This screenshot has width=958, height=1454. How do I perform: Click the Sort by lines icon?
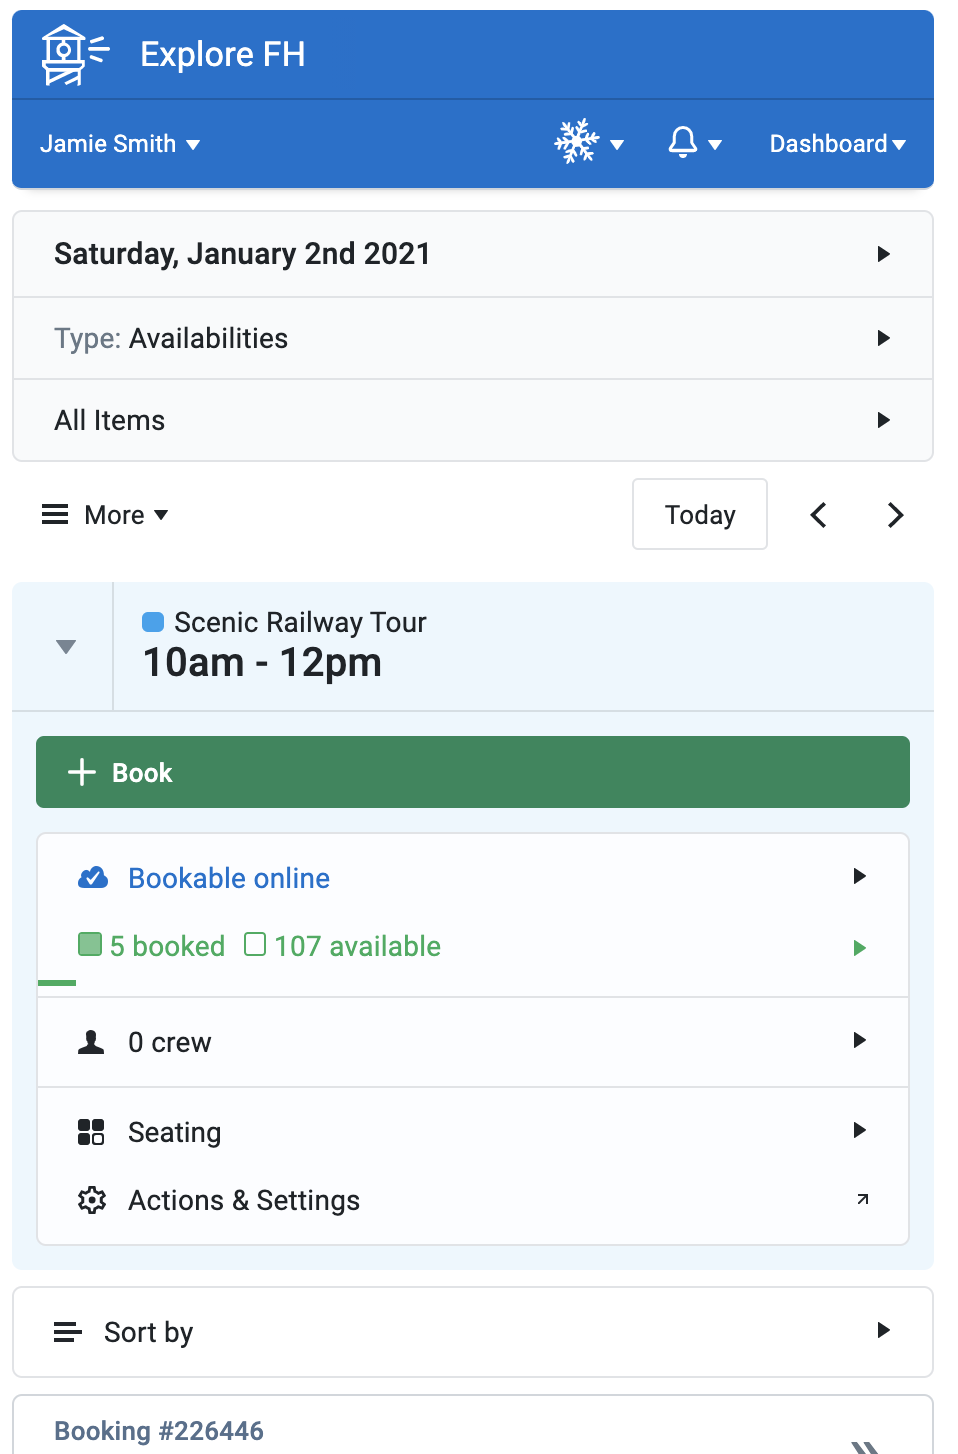[x=67, y=1332]
